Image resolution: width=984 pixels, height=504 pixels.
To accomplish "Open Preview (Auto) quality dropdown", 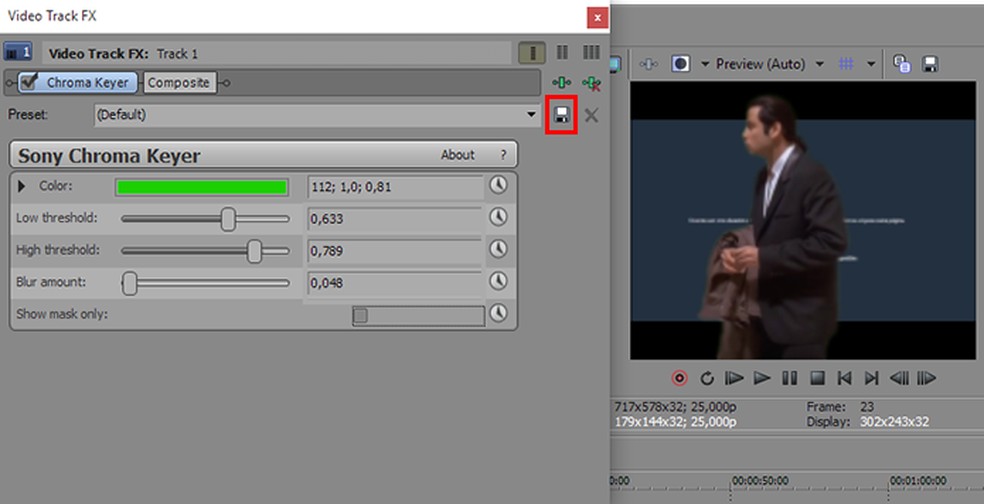I will tap(820, 64).
